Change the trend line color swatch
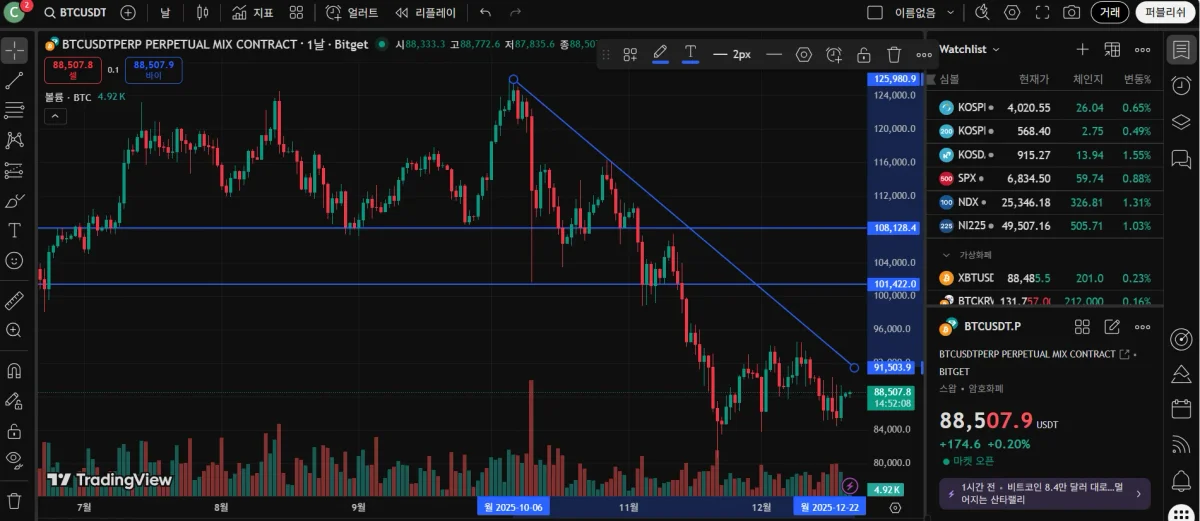 click(x=660, y=54)
